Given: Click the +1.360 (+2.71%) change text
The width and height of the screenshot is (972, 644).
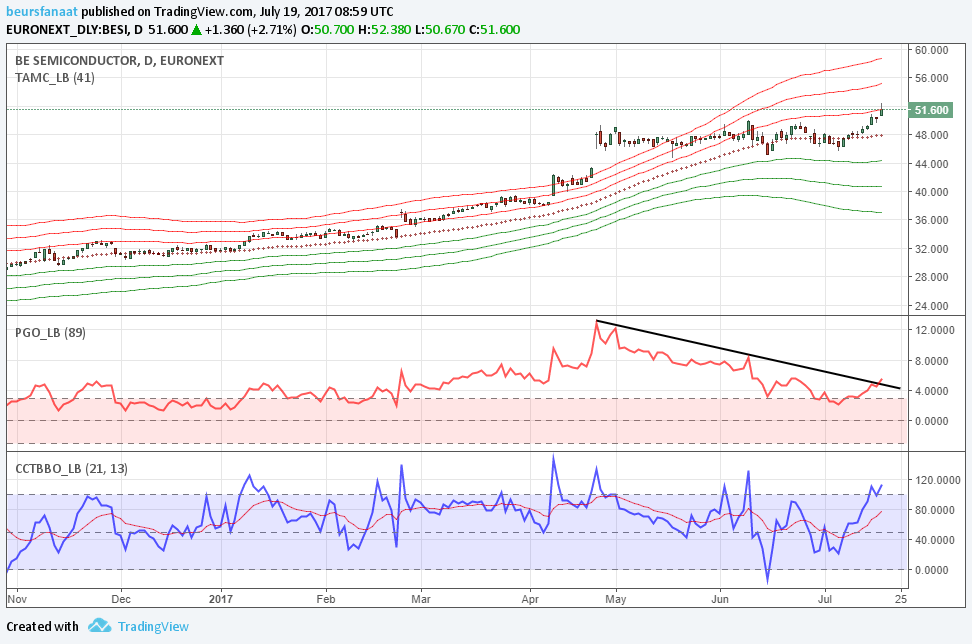Looking at the screenshot, I should click(x=251, y=30).
